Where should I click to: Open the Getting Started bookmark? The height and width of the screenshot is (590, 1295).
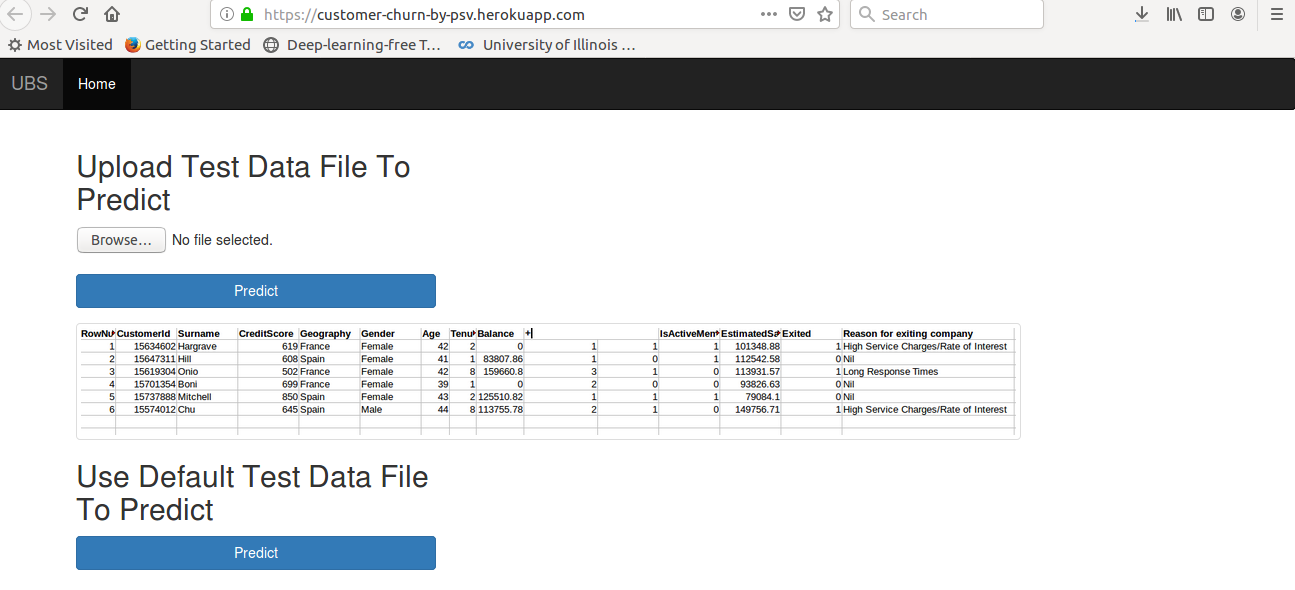[188, 44]
